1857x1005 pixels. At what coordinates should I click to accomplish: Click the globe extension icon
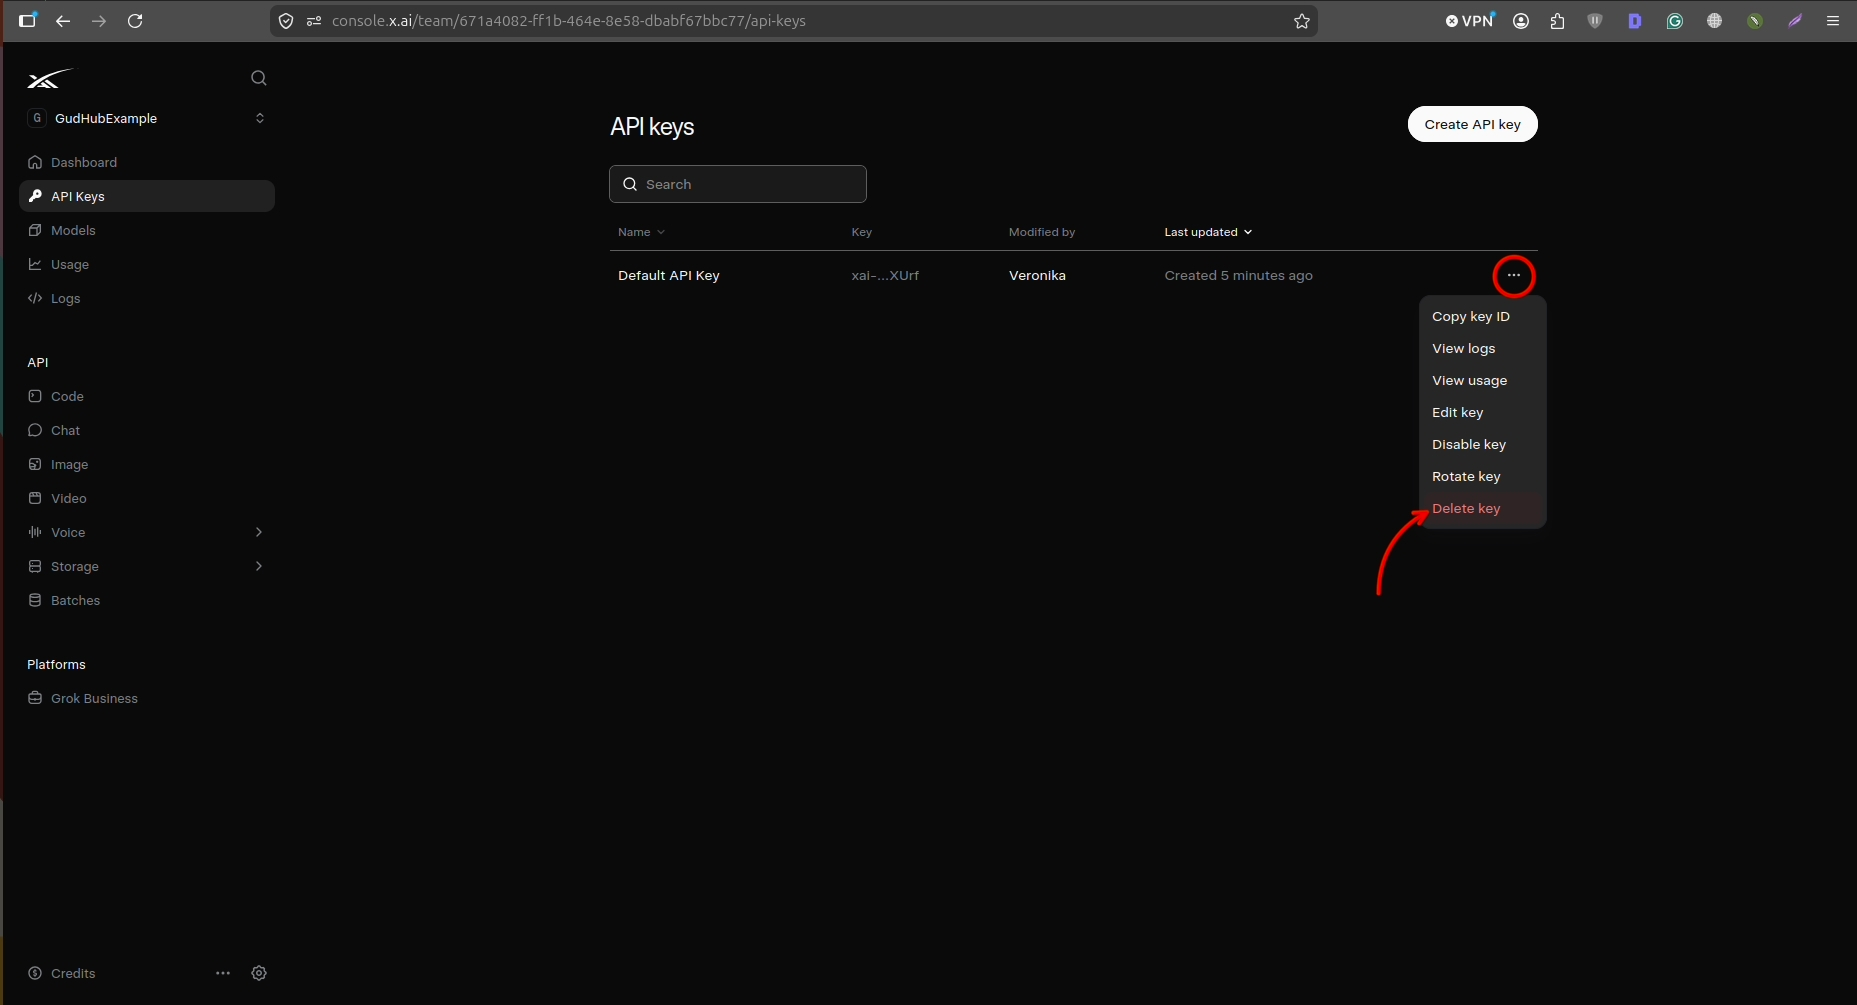(1714, 21)
